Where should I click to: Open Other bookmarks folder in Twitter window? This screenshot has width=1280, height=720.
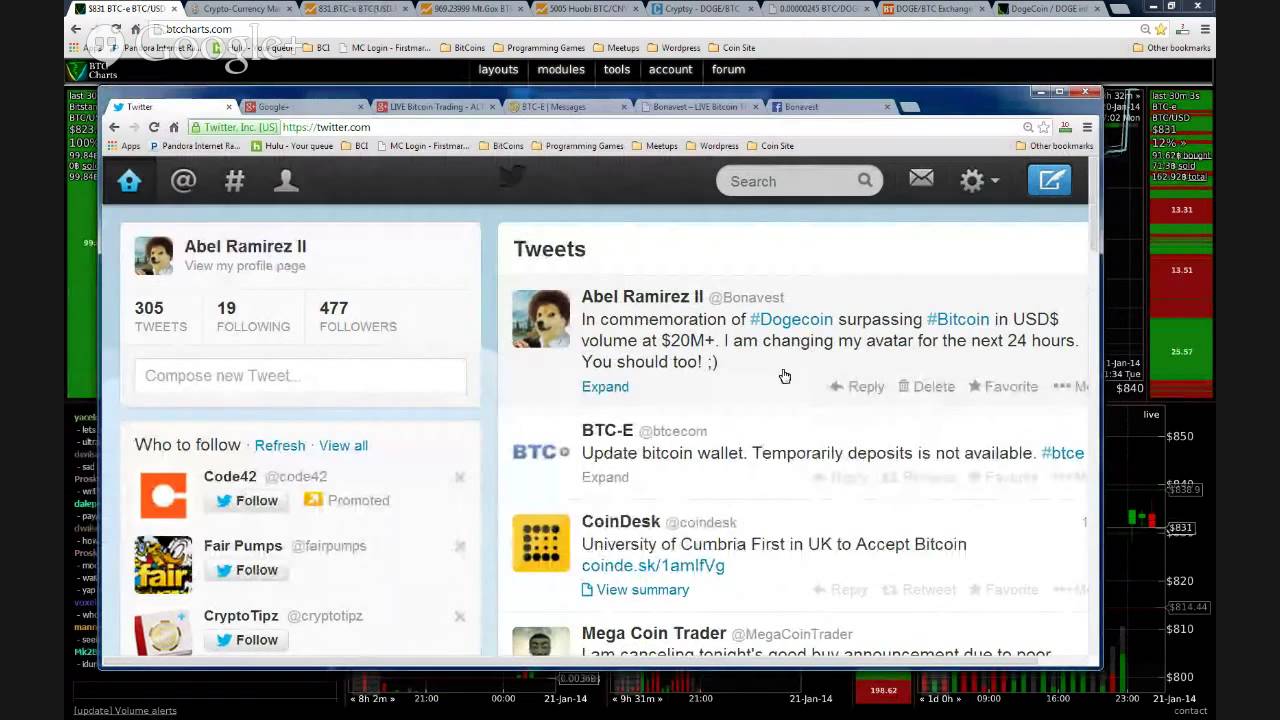[x=1054, y=146]
